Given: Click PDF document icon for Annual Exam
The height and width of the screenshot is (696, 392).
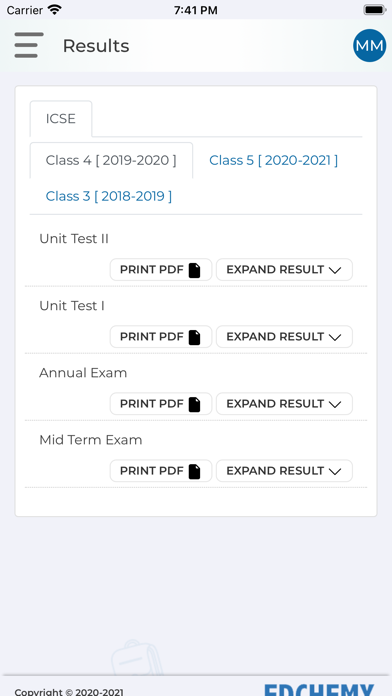Looking at the screenshot, I should pos(194,404).
